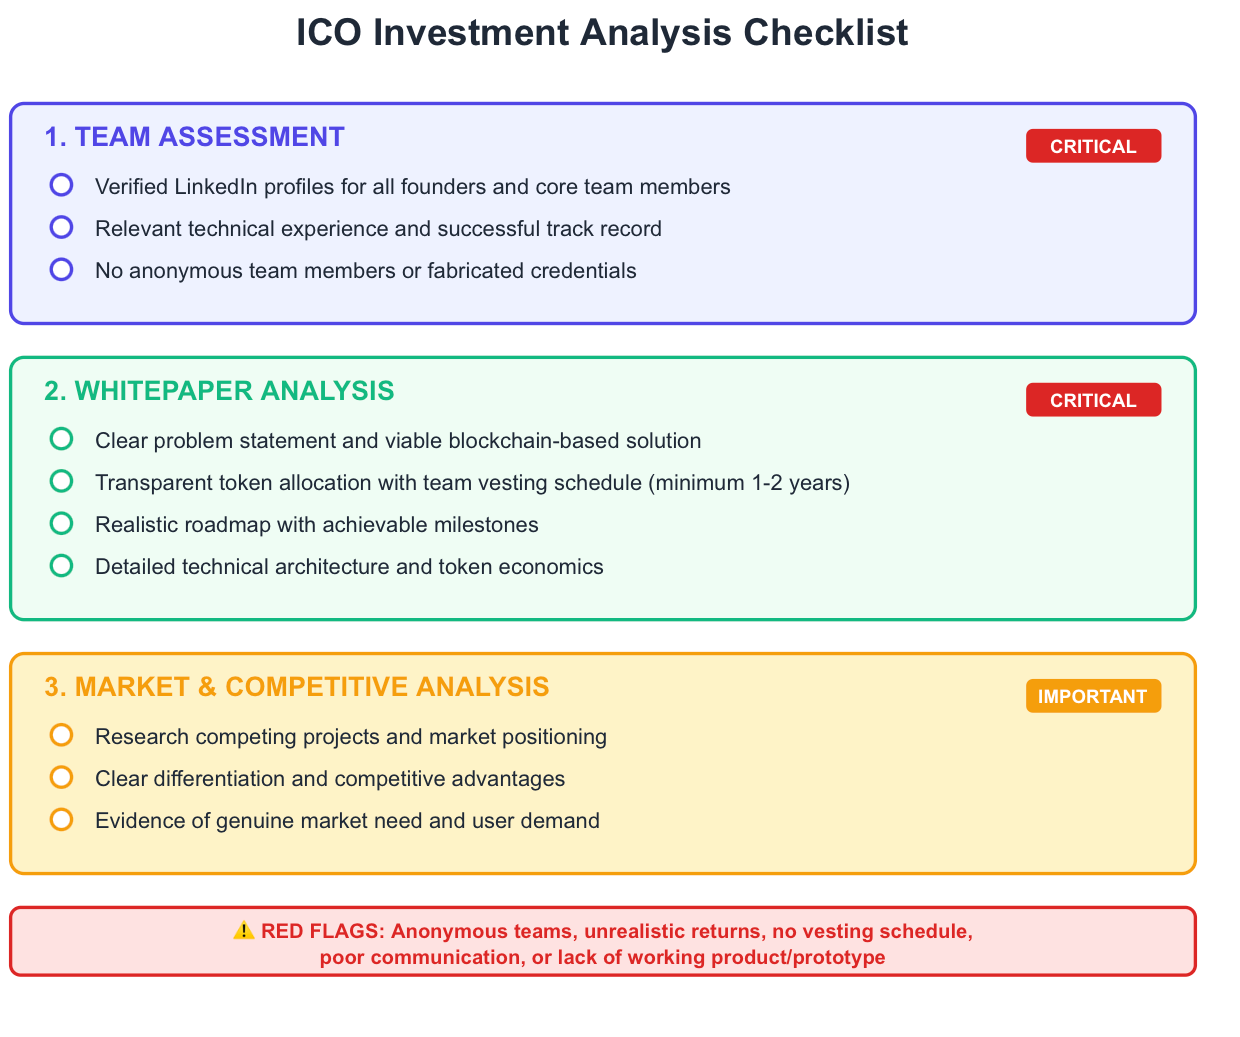The width and height of the screenshot is (1240, 1037).
Task: Click the CRITICAL badge in Team Assessment
Action: [1093, 146]
